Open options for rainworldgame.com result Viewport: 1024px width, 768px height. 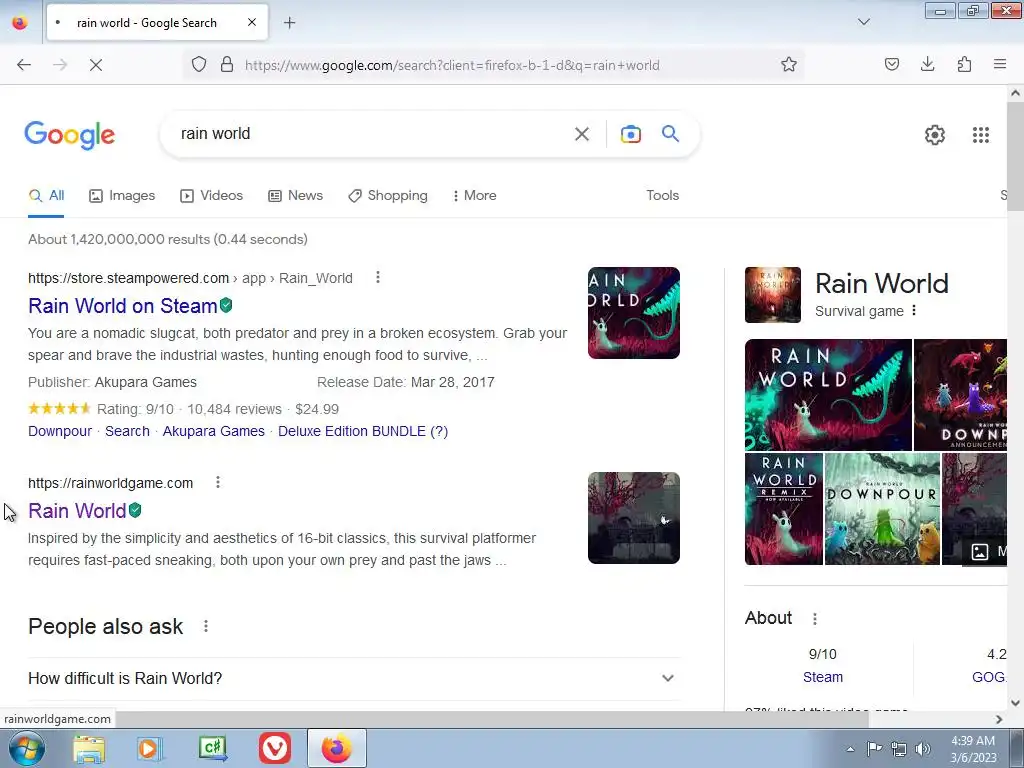coord(217,483)
